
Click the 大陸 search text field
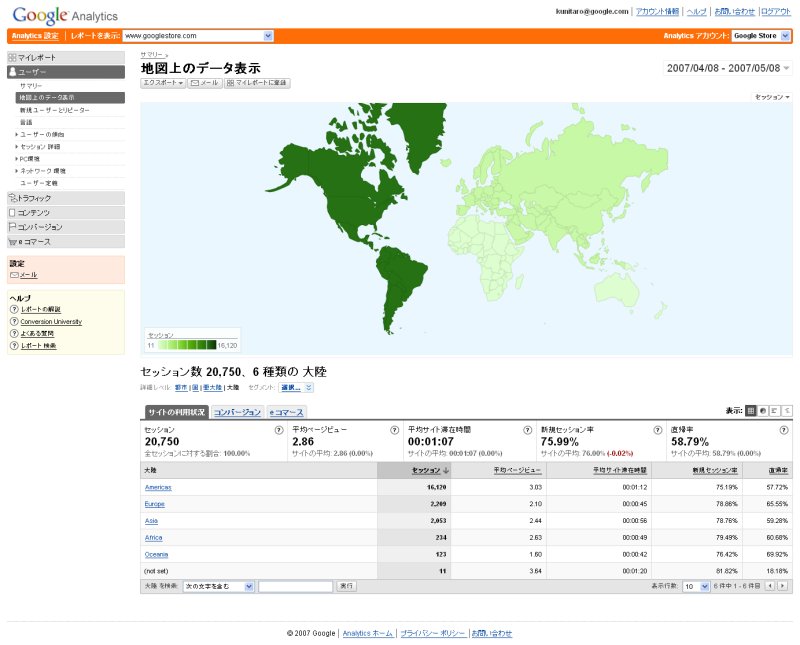click(295, 586)
